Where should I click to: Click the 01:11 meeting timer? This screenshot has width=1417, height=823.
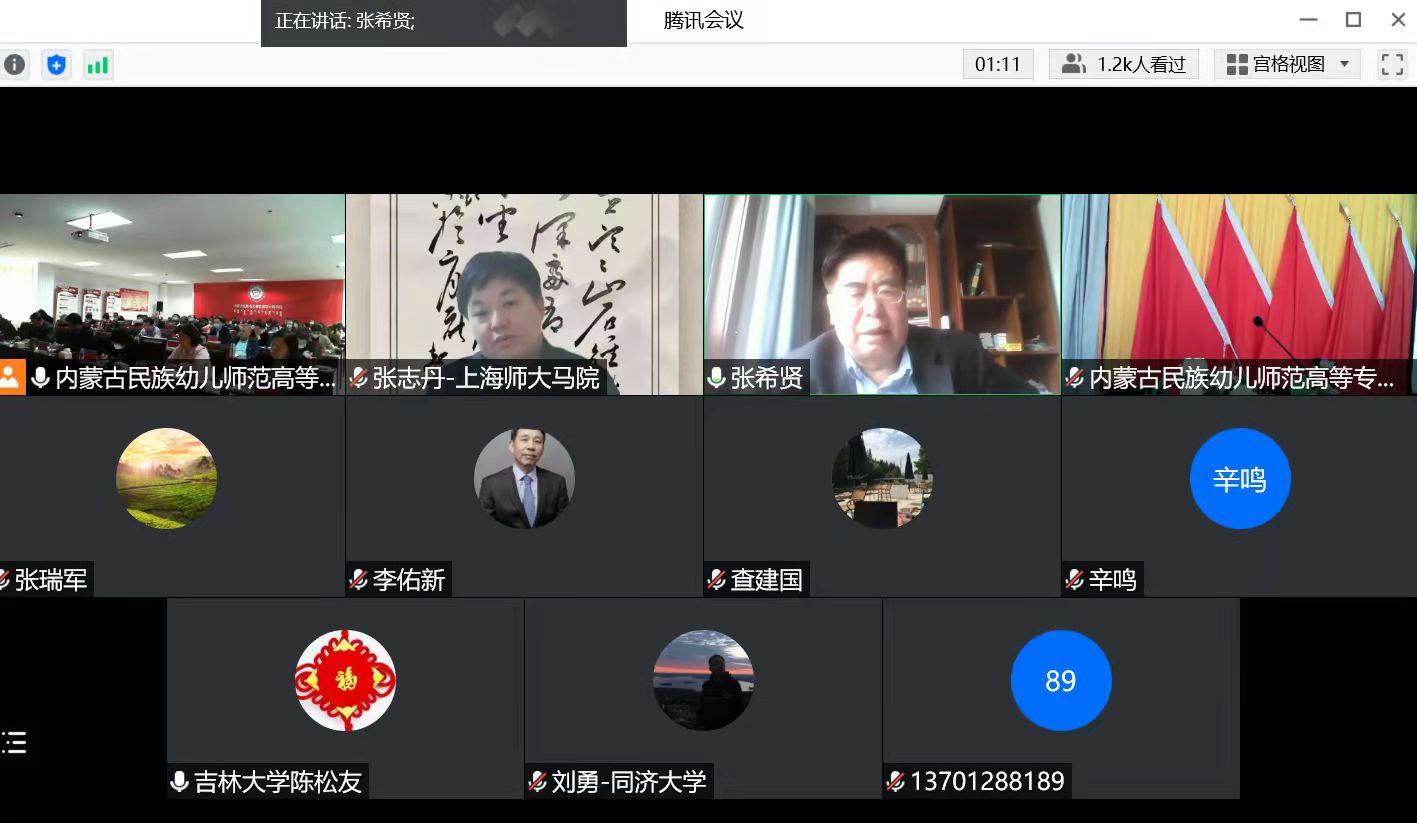tap(998, 65)
